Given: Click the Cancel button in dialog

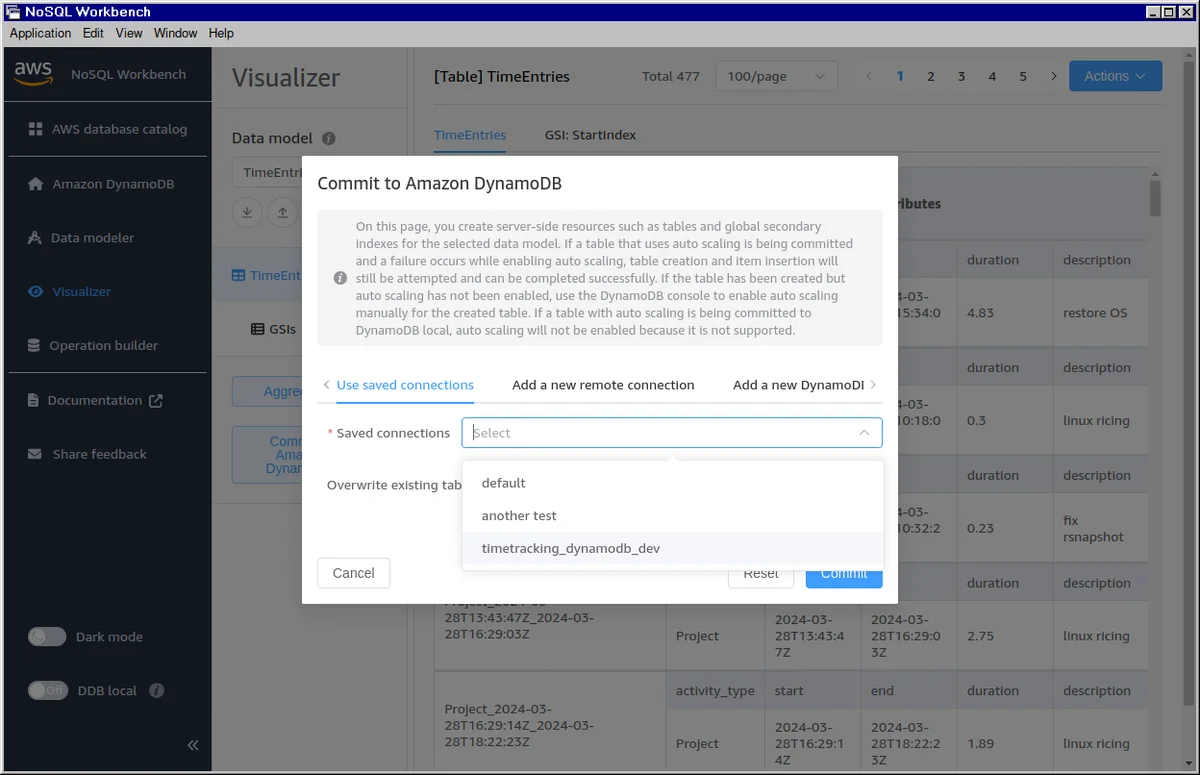Looking at the screenshot, I should (353, 573).
